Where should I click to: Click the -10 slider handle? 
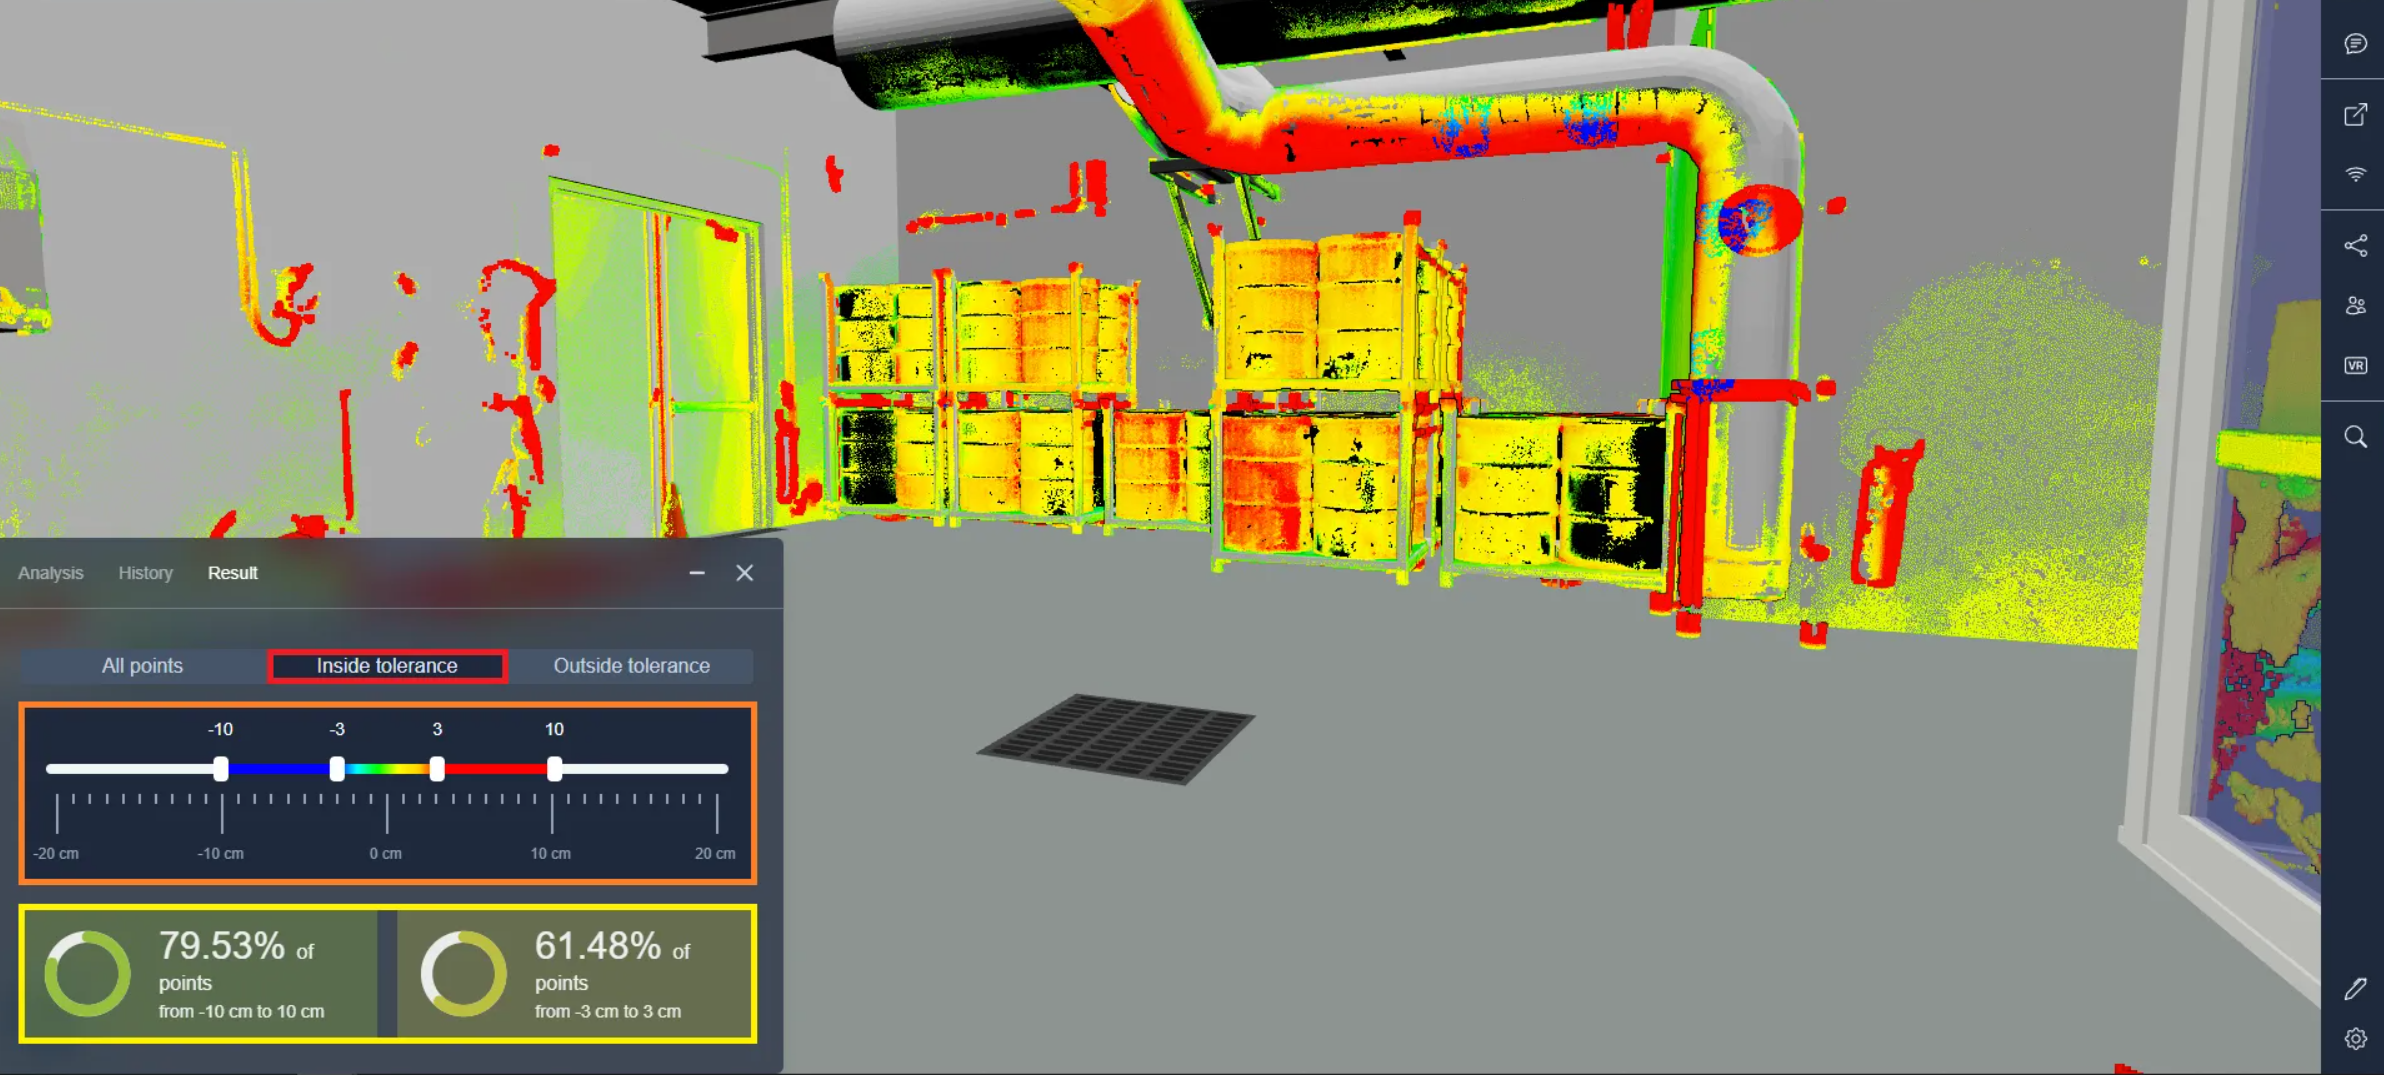pos(221,768)
